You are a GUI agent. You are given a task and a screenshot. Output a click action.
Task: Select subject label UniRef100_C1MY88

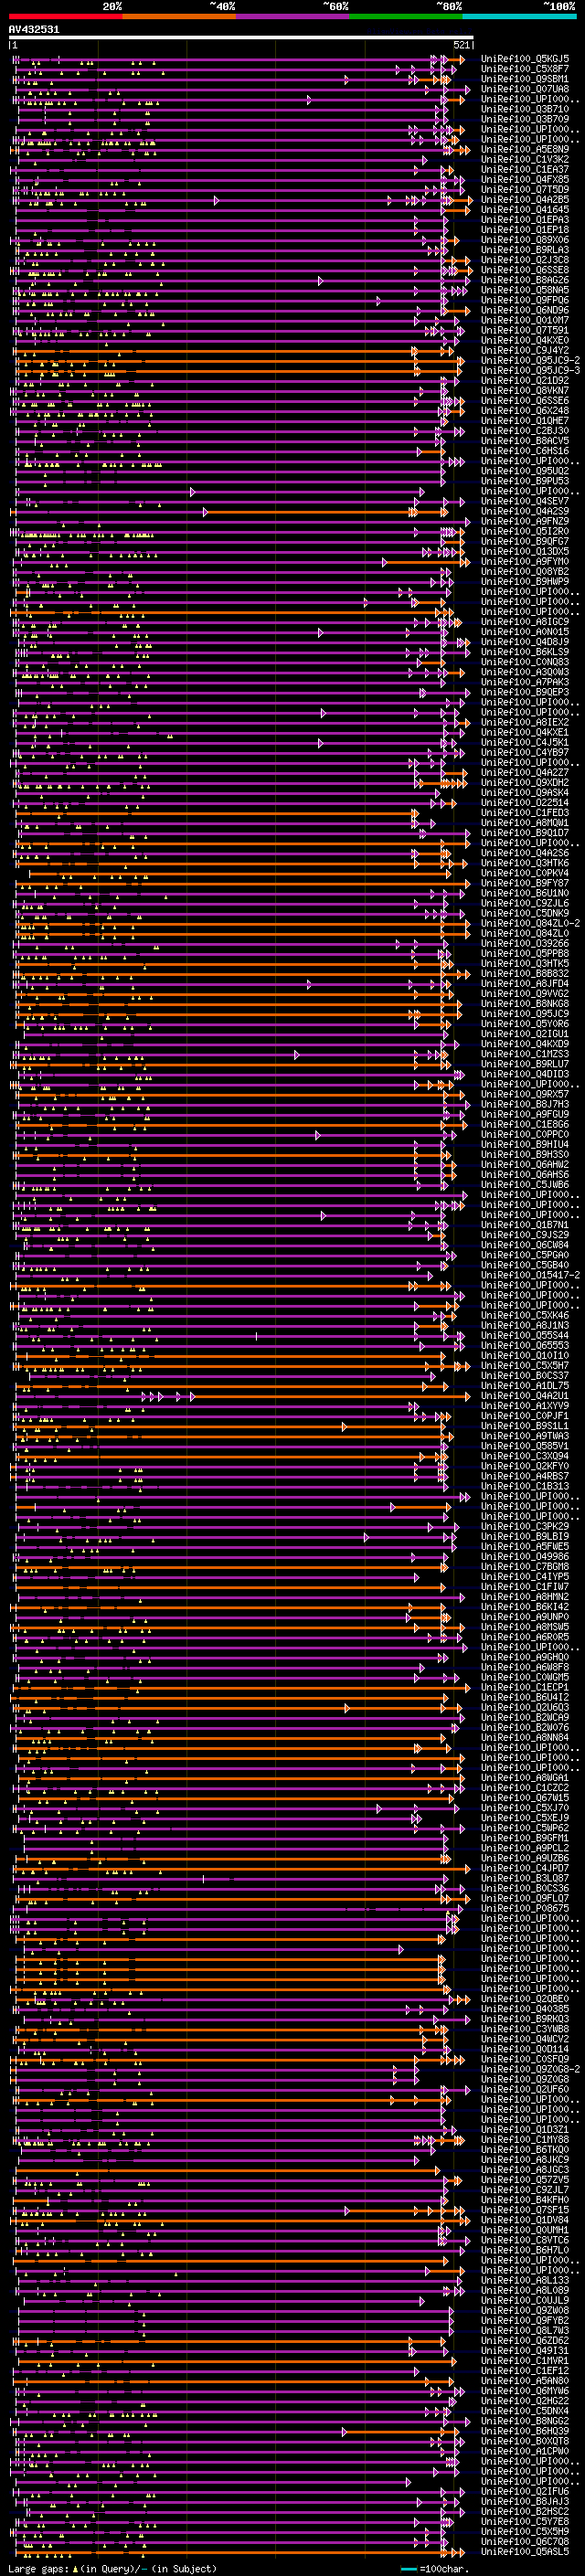click(x=525, y=2140)
